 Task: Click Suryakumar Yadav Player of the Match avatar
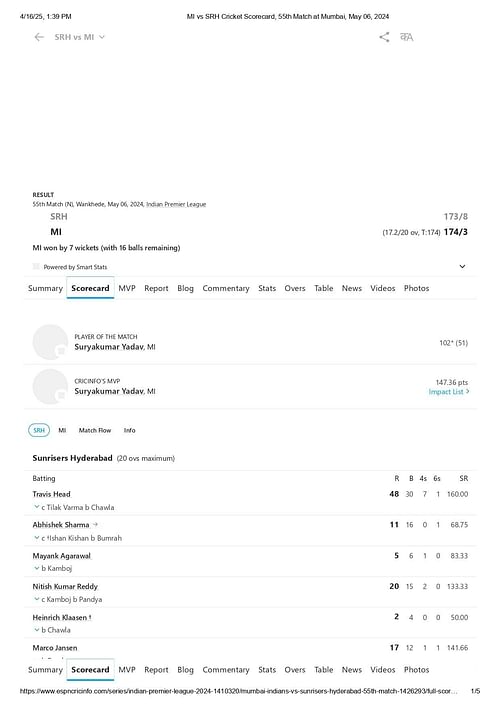coord(50,342)
